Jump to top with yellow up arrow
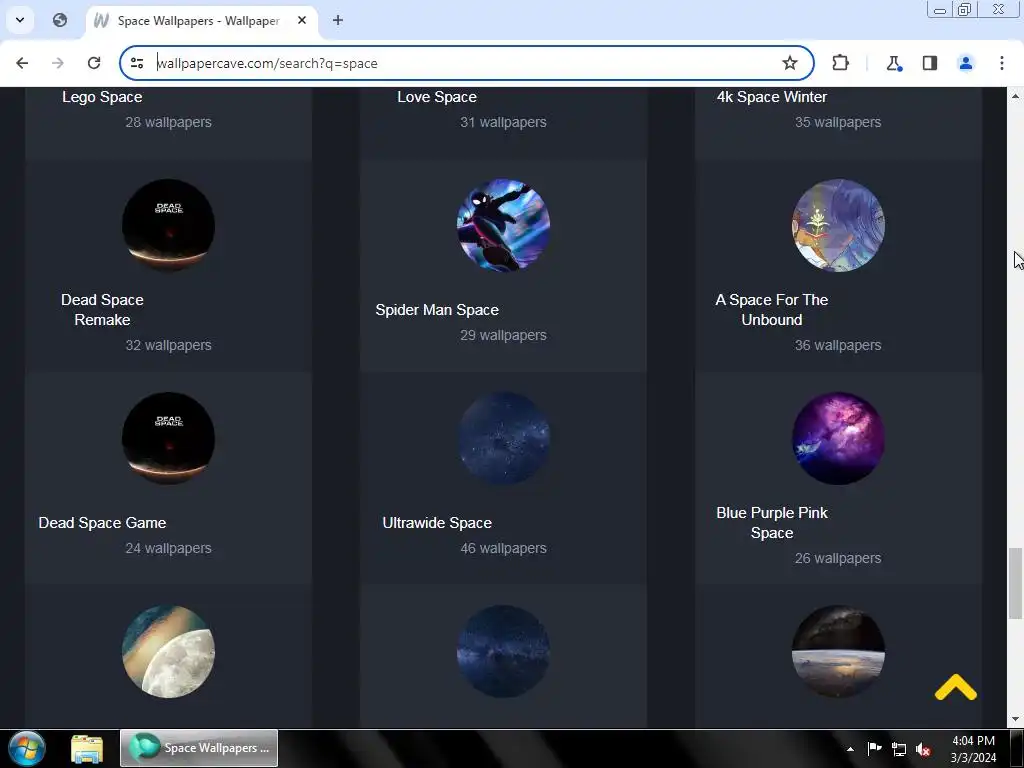The image size is (1024, 768). (x=955, y=688)
